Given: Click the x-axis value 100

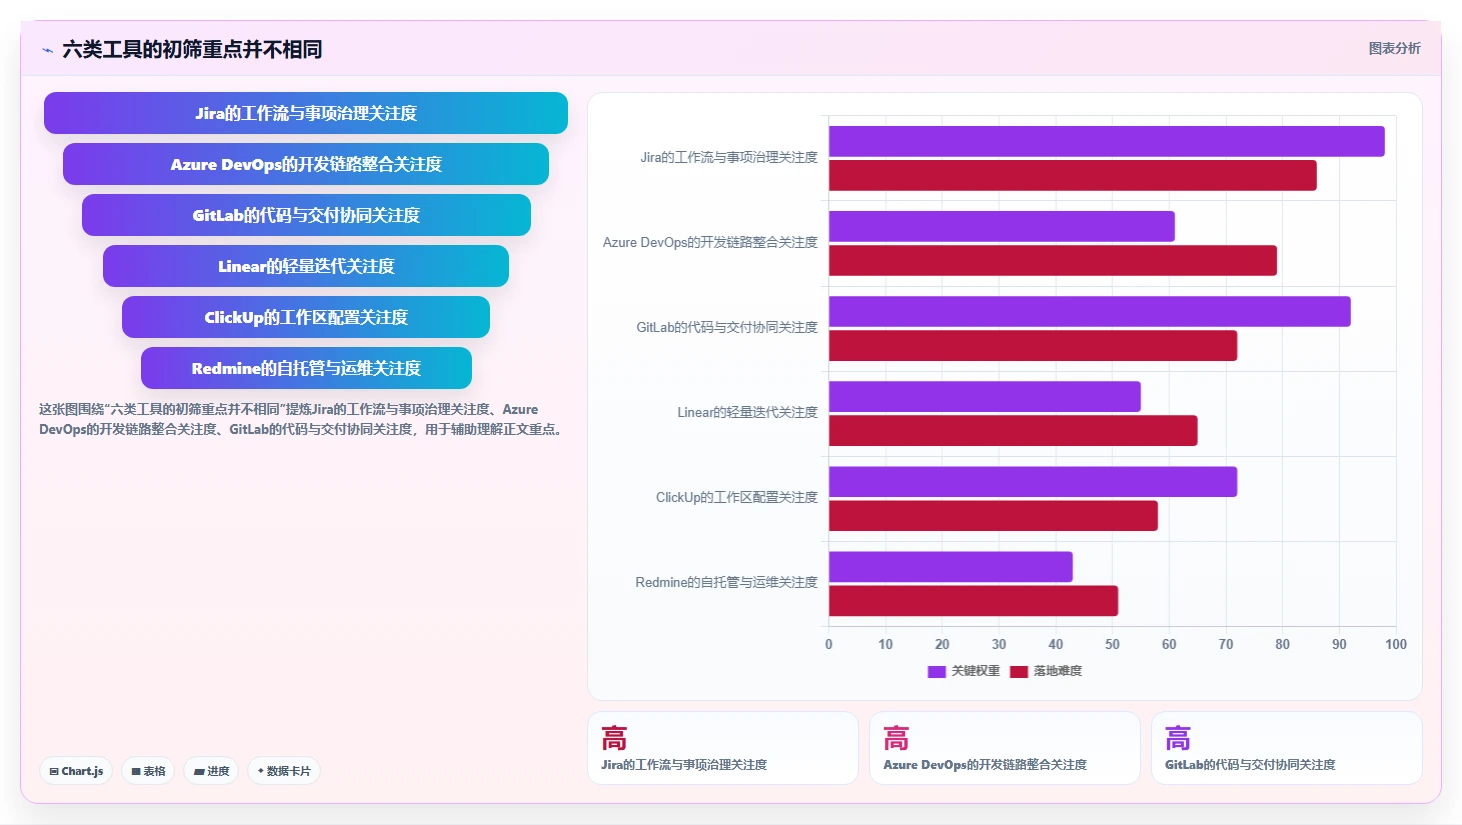Looking at the screenshot, I should [1396, 644].
